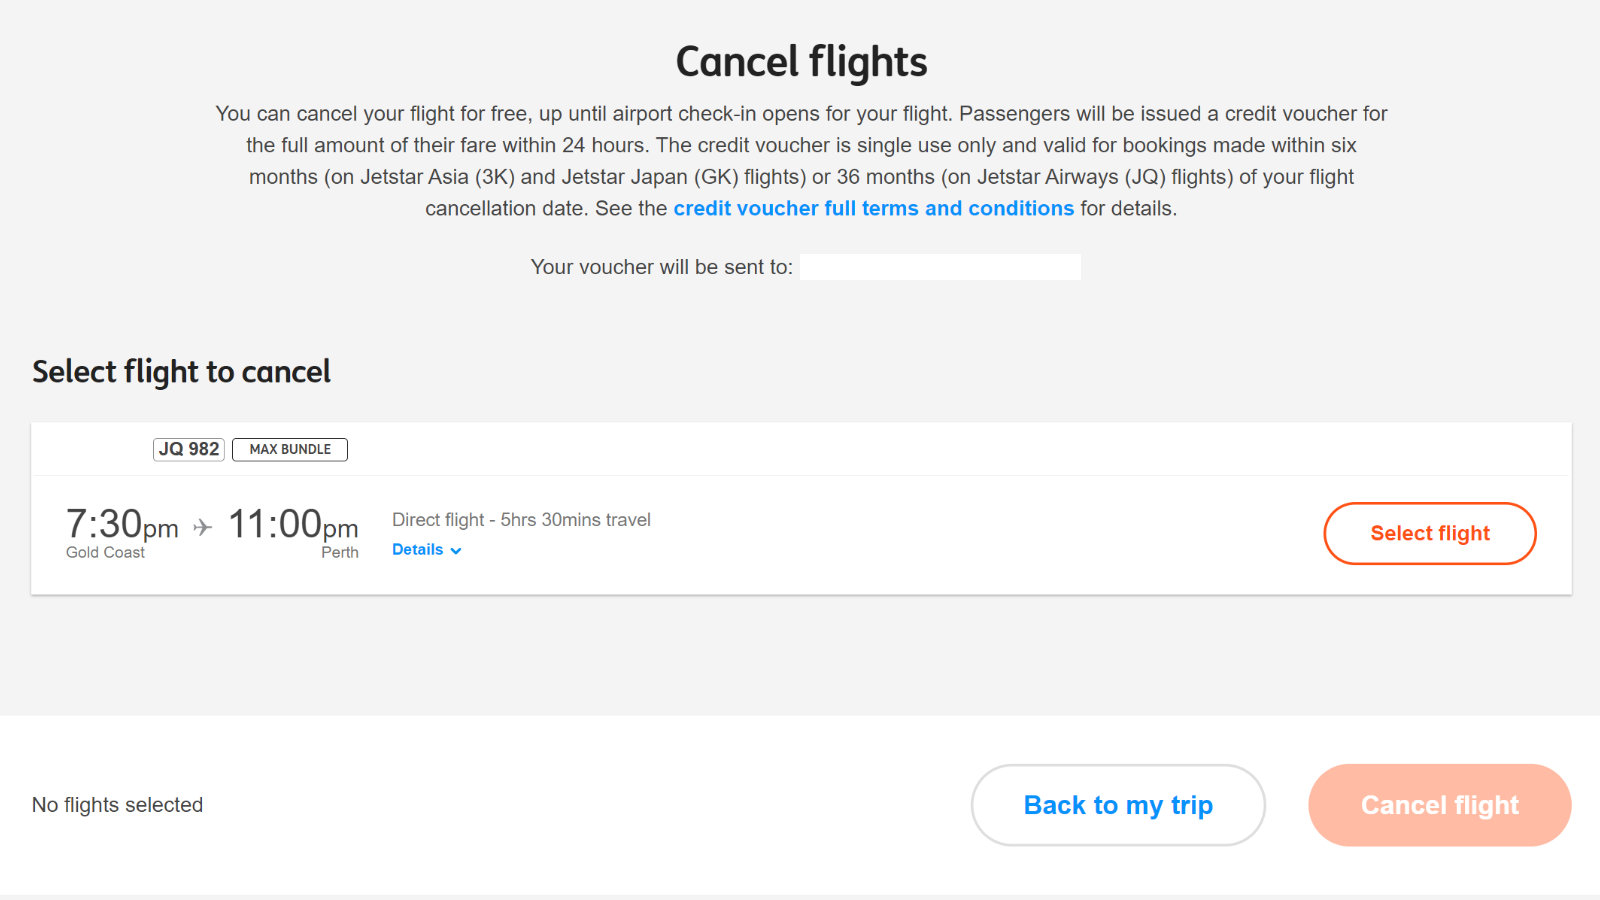
Task: Click the 7:30pm departure time
Action: pos(122,524)
